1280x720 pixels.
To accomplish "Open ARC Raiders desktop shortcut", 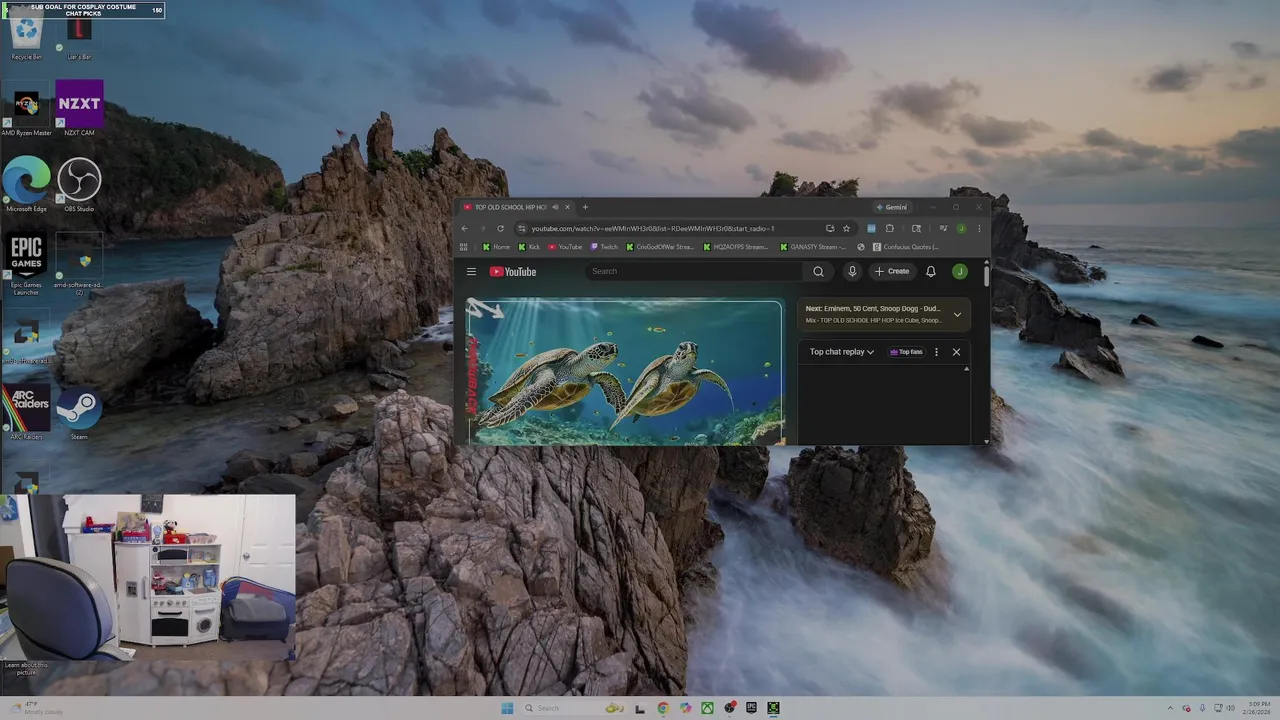I will 26,412.
